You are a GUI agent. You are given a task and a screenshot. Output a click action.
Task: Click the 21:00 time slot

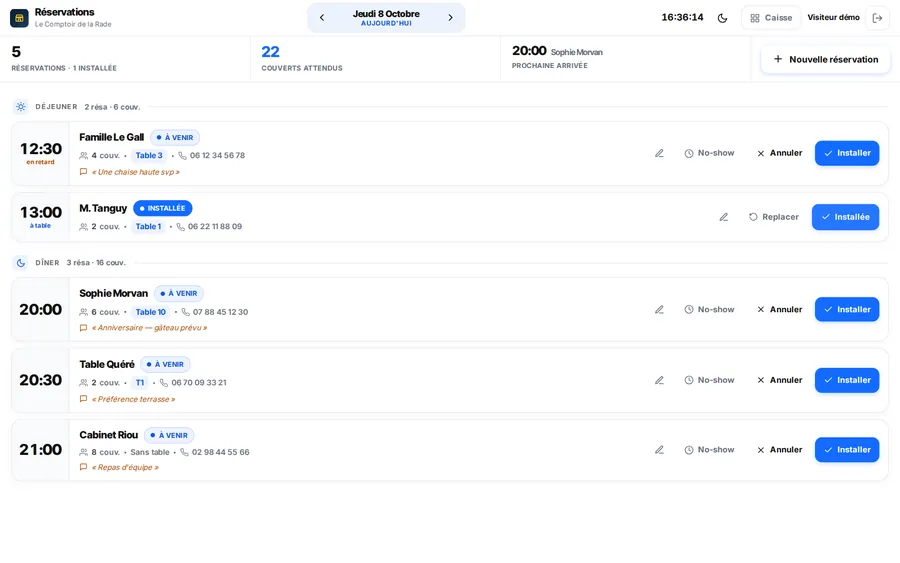click(40, 450)
